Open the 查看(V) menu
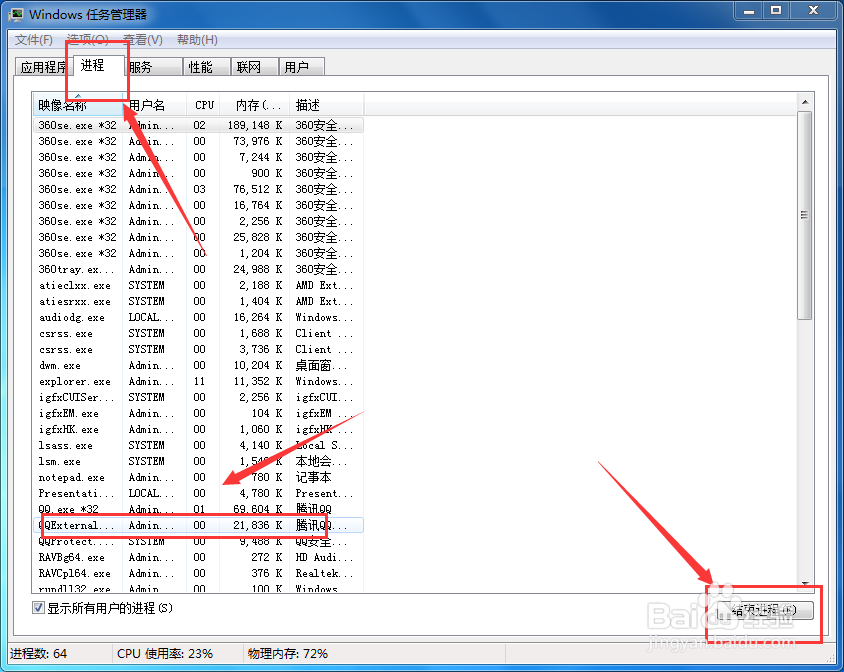Image resolution: width=844 pixels, height=672 pixels. point(143,40)
